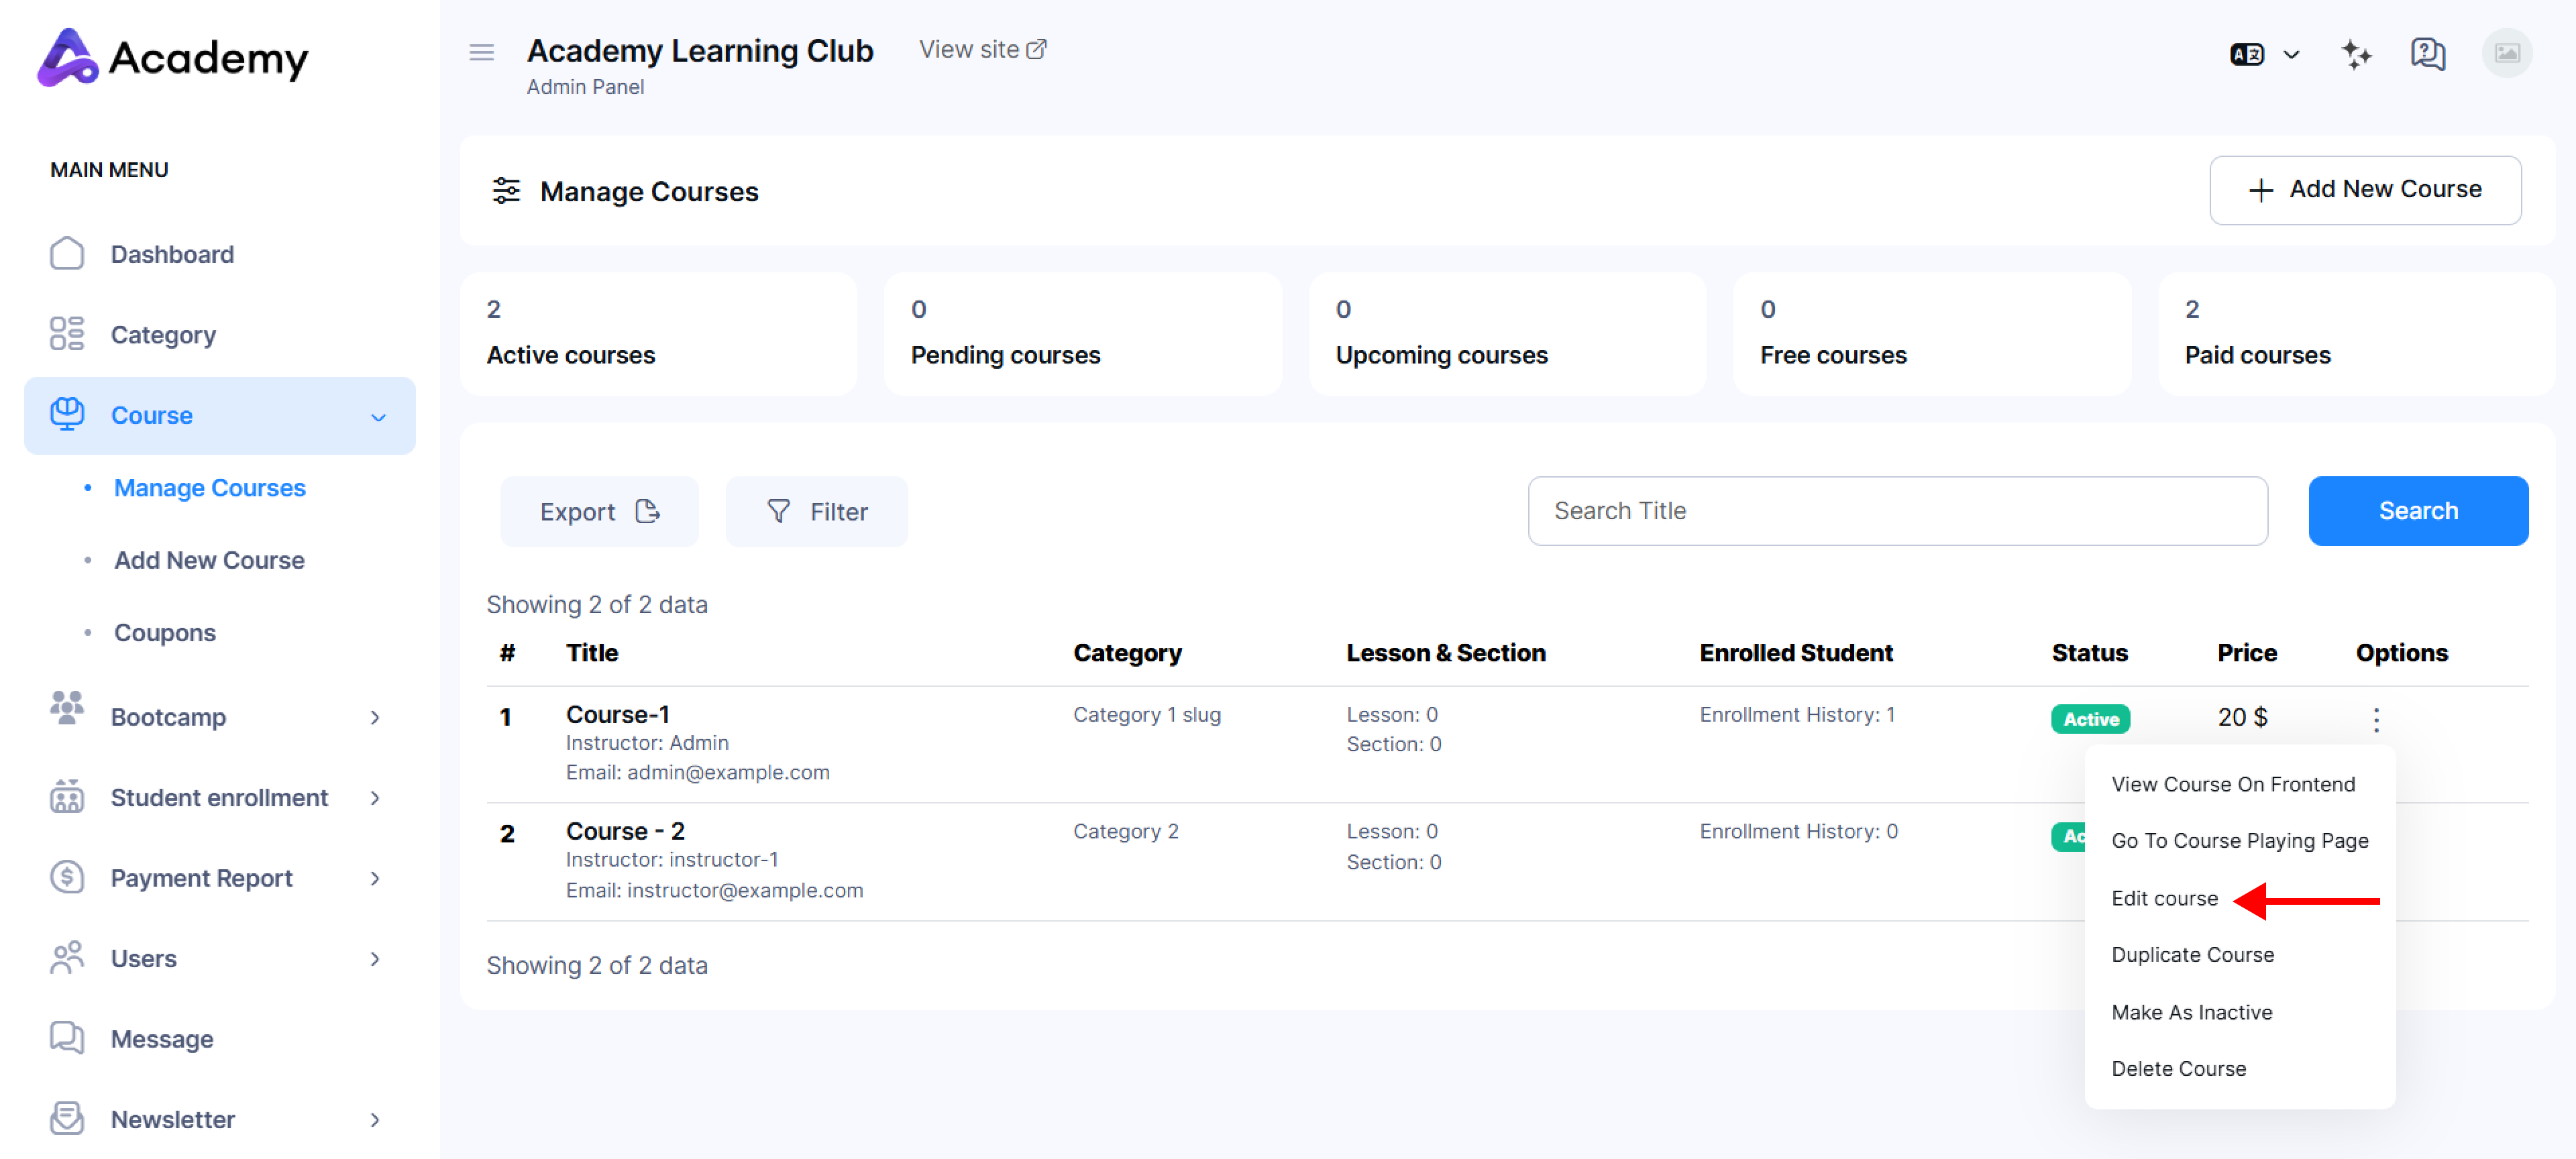Expand the Payment Report submenu
Viewport: 2576px width, 1159px height.
374,878
